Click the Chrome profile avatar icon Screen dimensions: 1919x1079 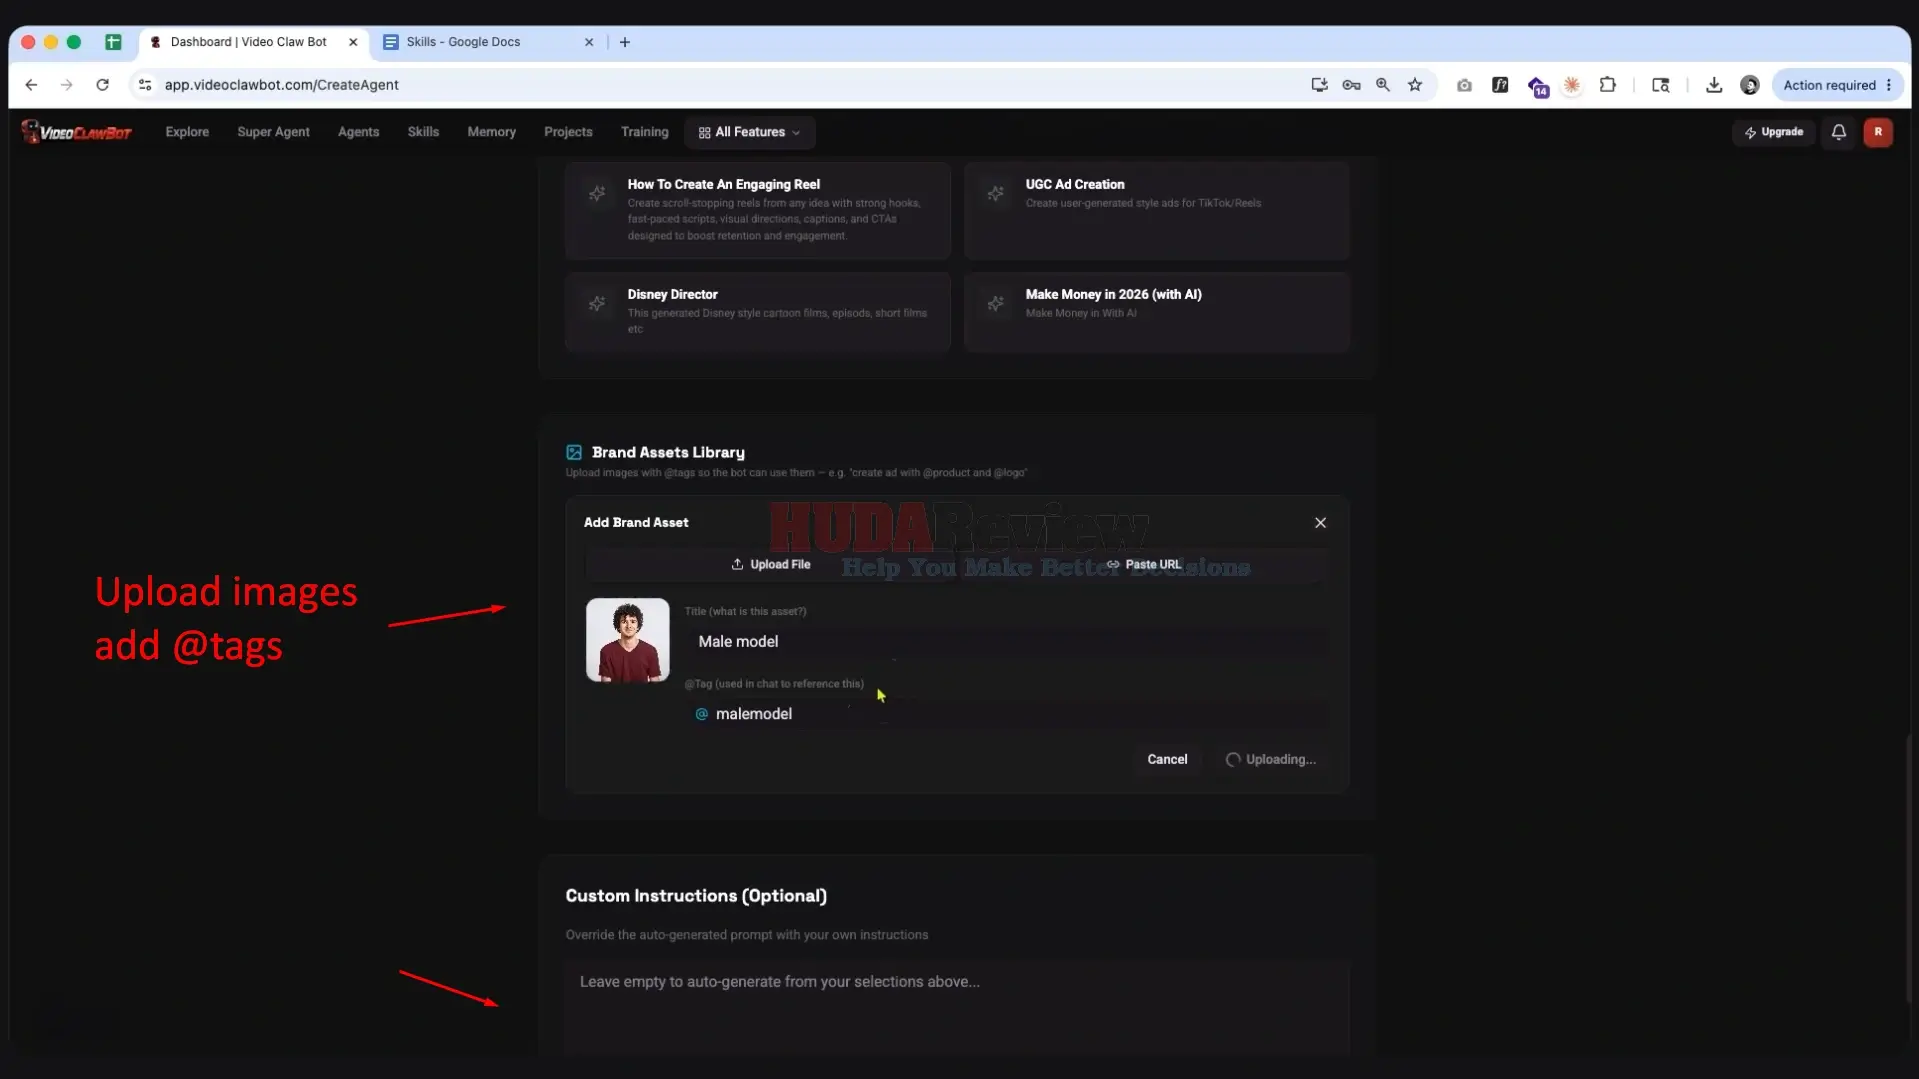1750,85
